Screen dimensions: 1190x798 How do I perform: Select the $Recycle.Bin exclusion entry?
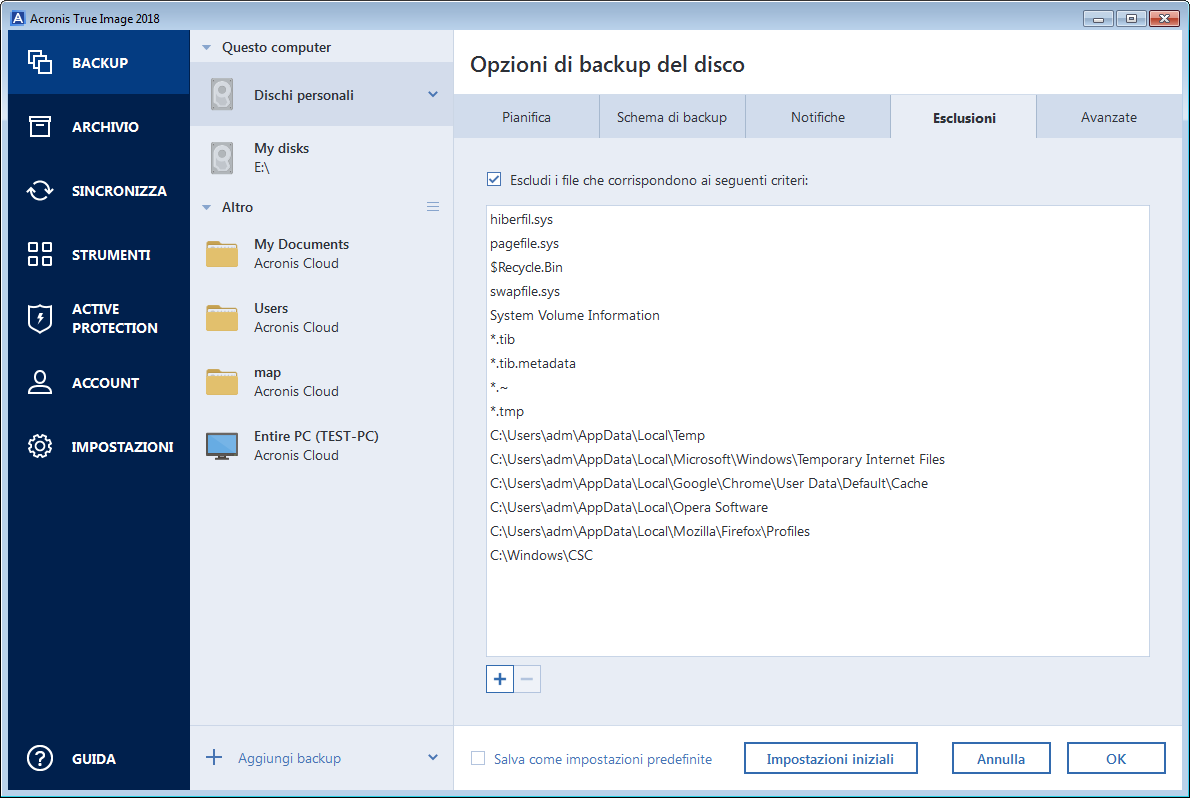pos(817,267)
